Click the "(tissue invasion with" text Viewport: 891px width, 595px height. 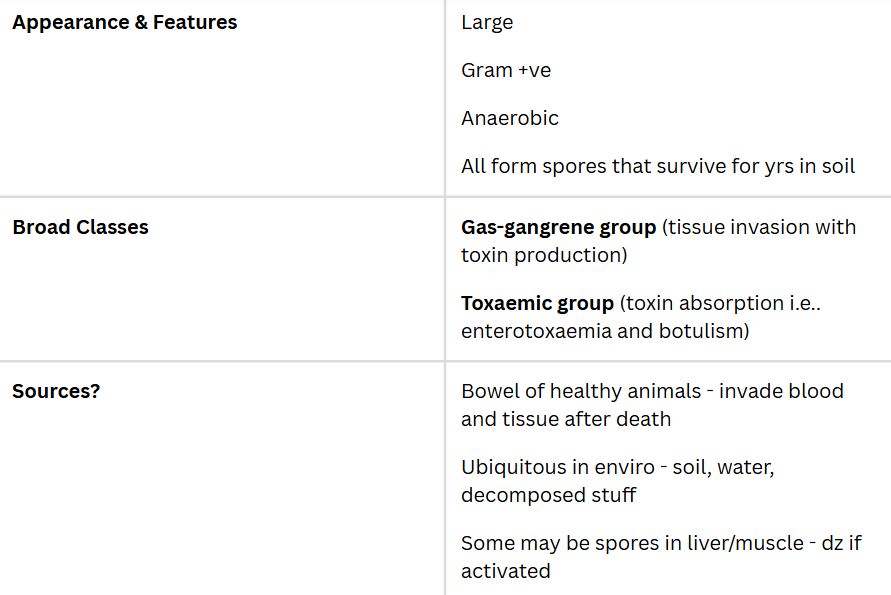pos(759,227)
